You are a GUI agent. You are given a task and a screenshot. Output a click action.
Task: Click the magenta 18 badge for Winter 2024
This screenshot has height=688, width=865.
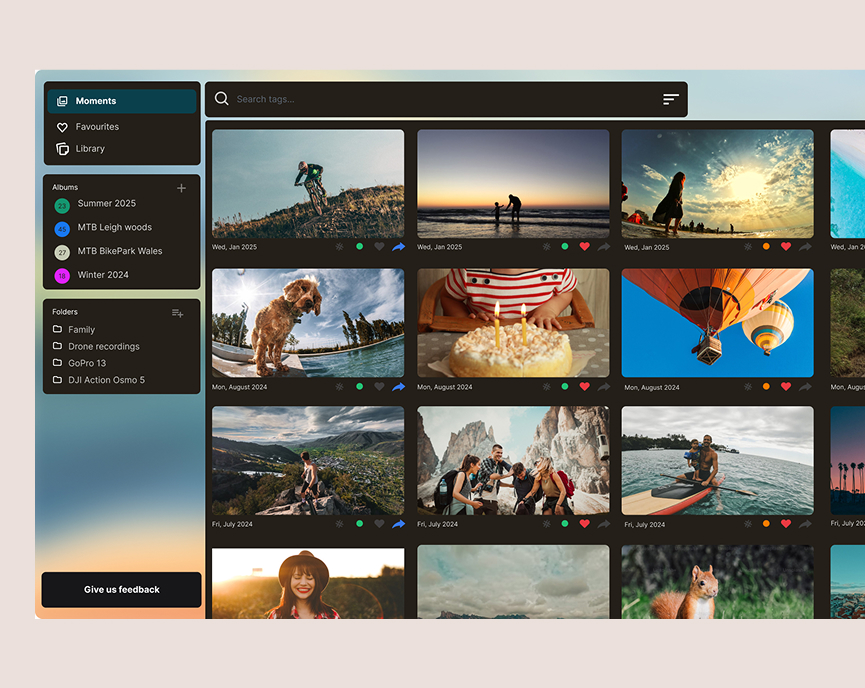click(62, 276)
